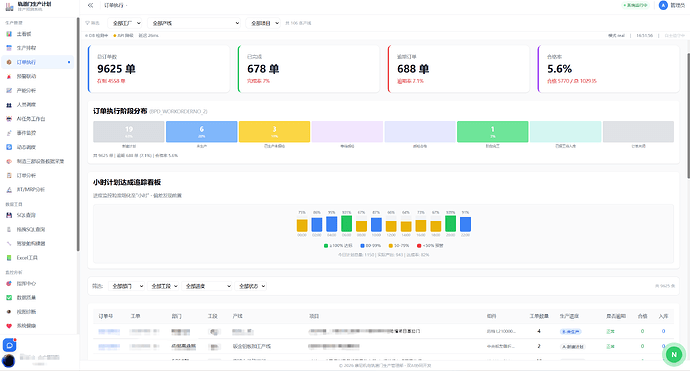This screenshot has height=371, width=690.
Task: Click the 订单执行 breadcrumb tab at top
Action: [114, 5]
